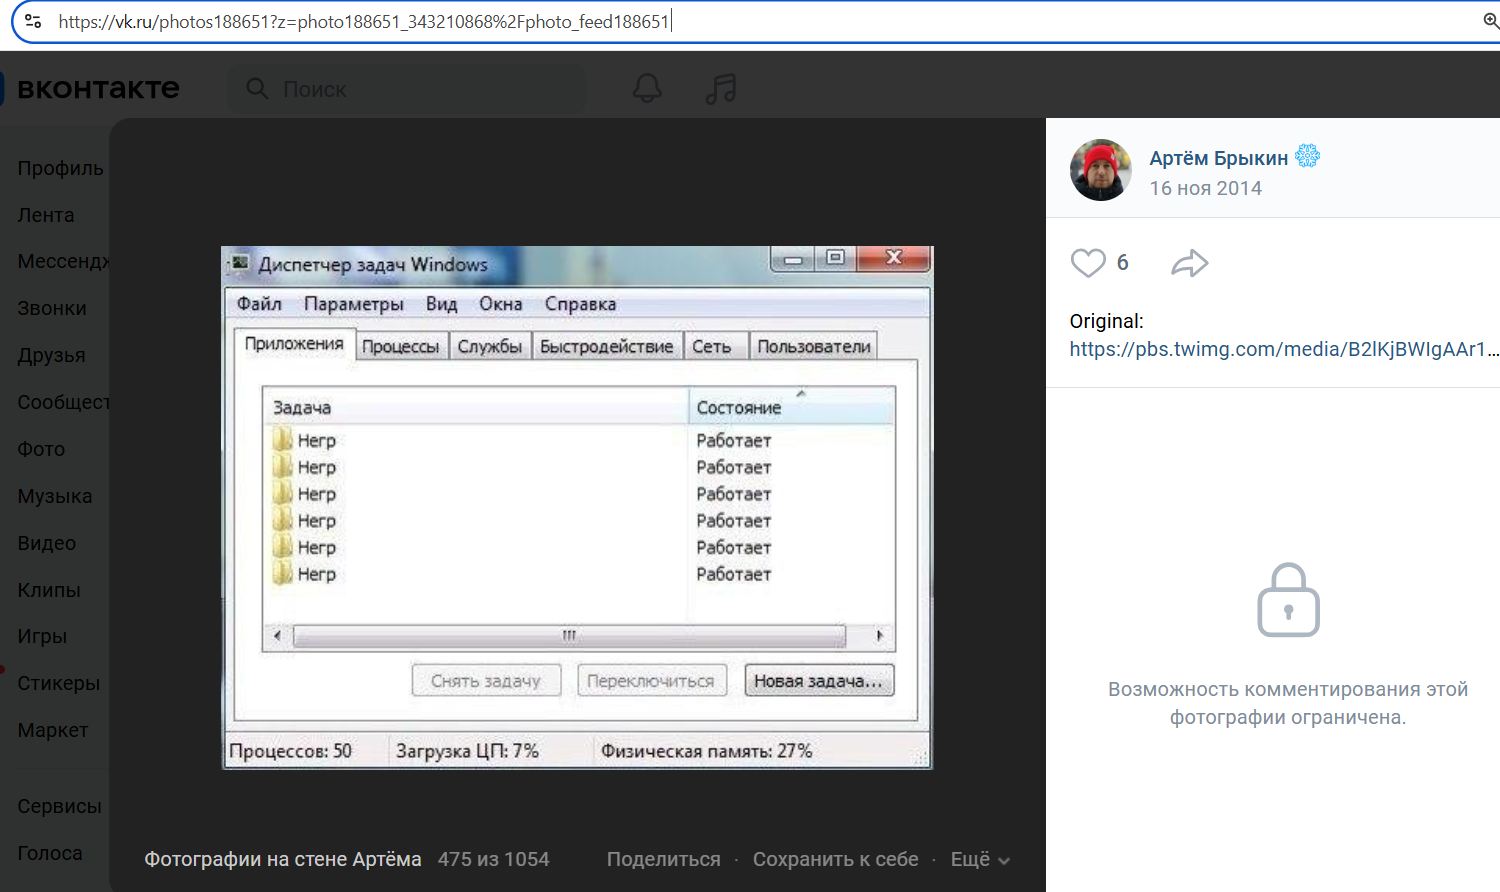Open Игры in the sidebar
The height and width of the screenshot is (892, 1500).
tap(42, 636)
